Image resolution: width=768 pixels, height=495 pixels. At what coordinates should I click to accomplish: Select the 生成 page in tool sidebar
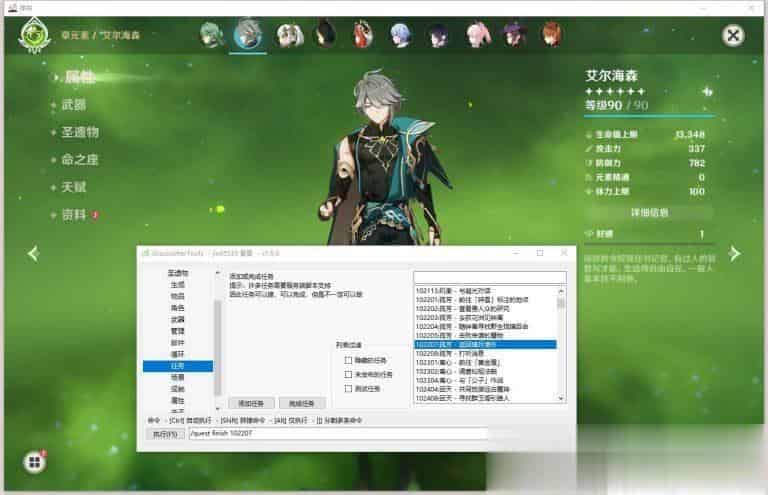[177, 284]
